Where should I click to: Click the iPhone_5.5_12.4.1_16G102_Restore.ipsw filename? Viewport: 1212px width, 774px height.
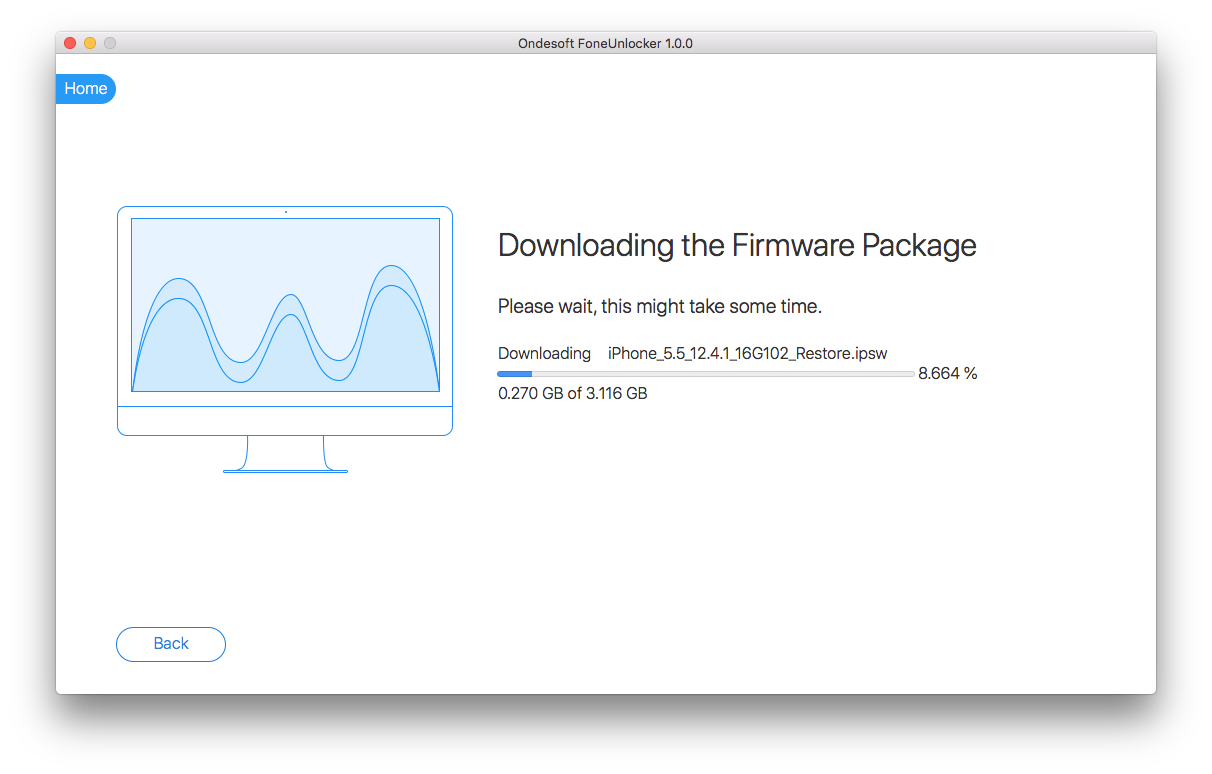(748, 354)
